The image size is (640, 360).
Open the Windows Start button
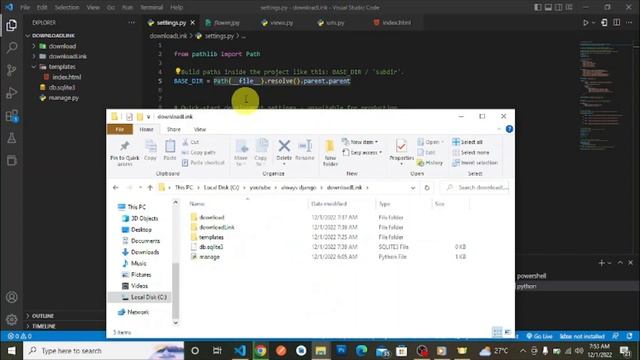(x=11, y=351)
